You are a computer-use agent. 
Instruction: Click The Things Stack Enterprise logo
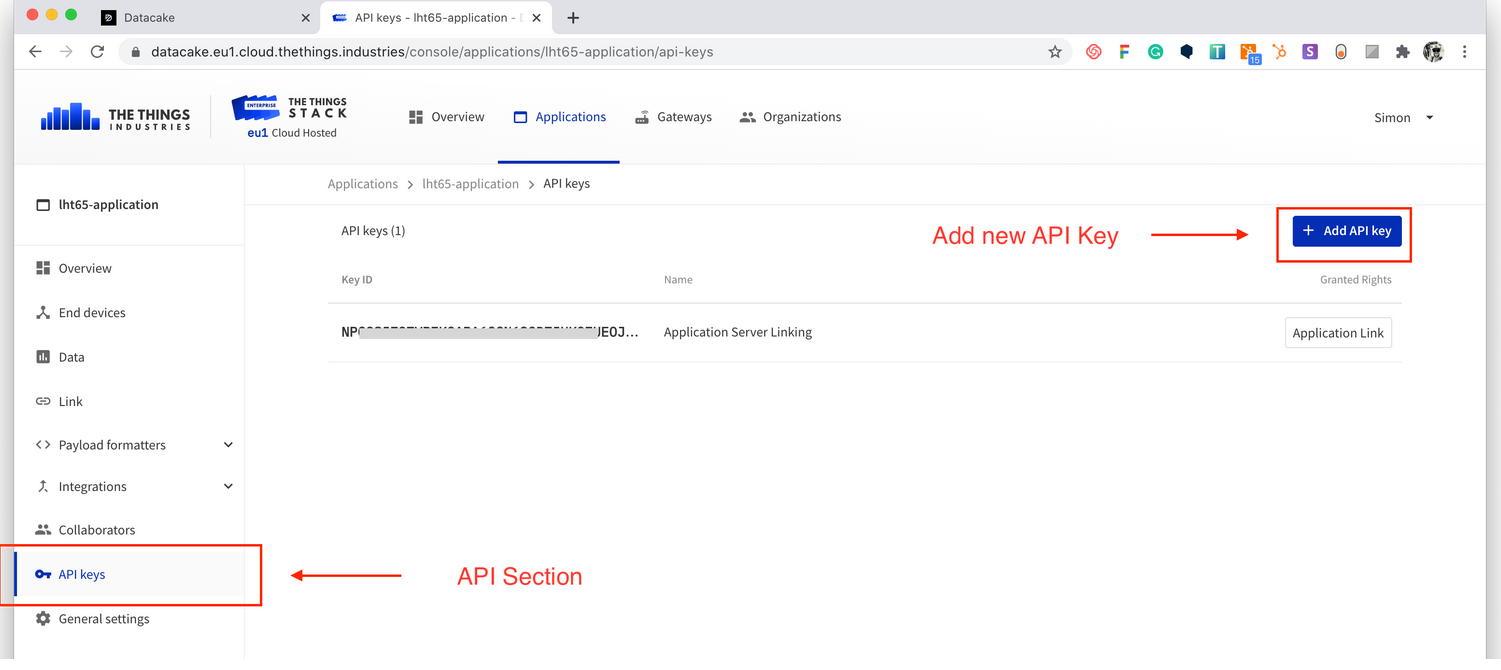click(x=290, y=117)
